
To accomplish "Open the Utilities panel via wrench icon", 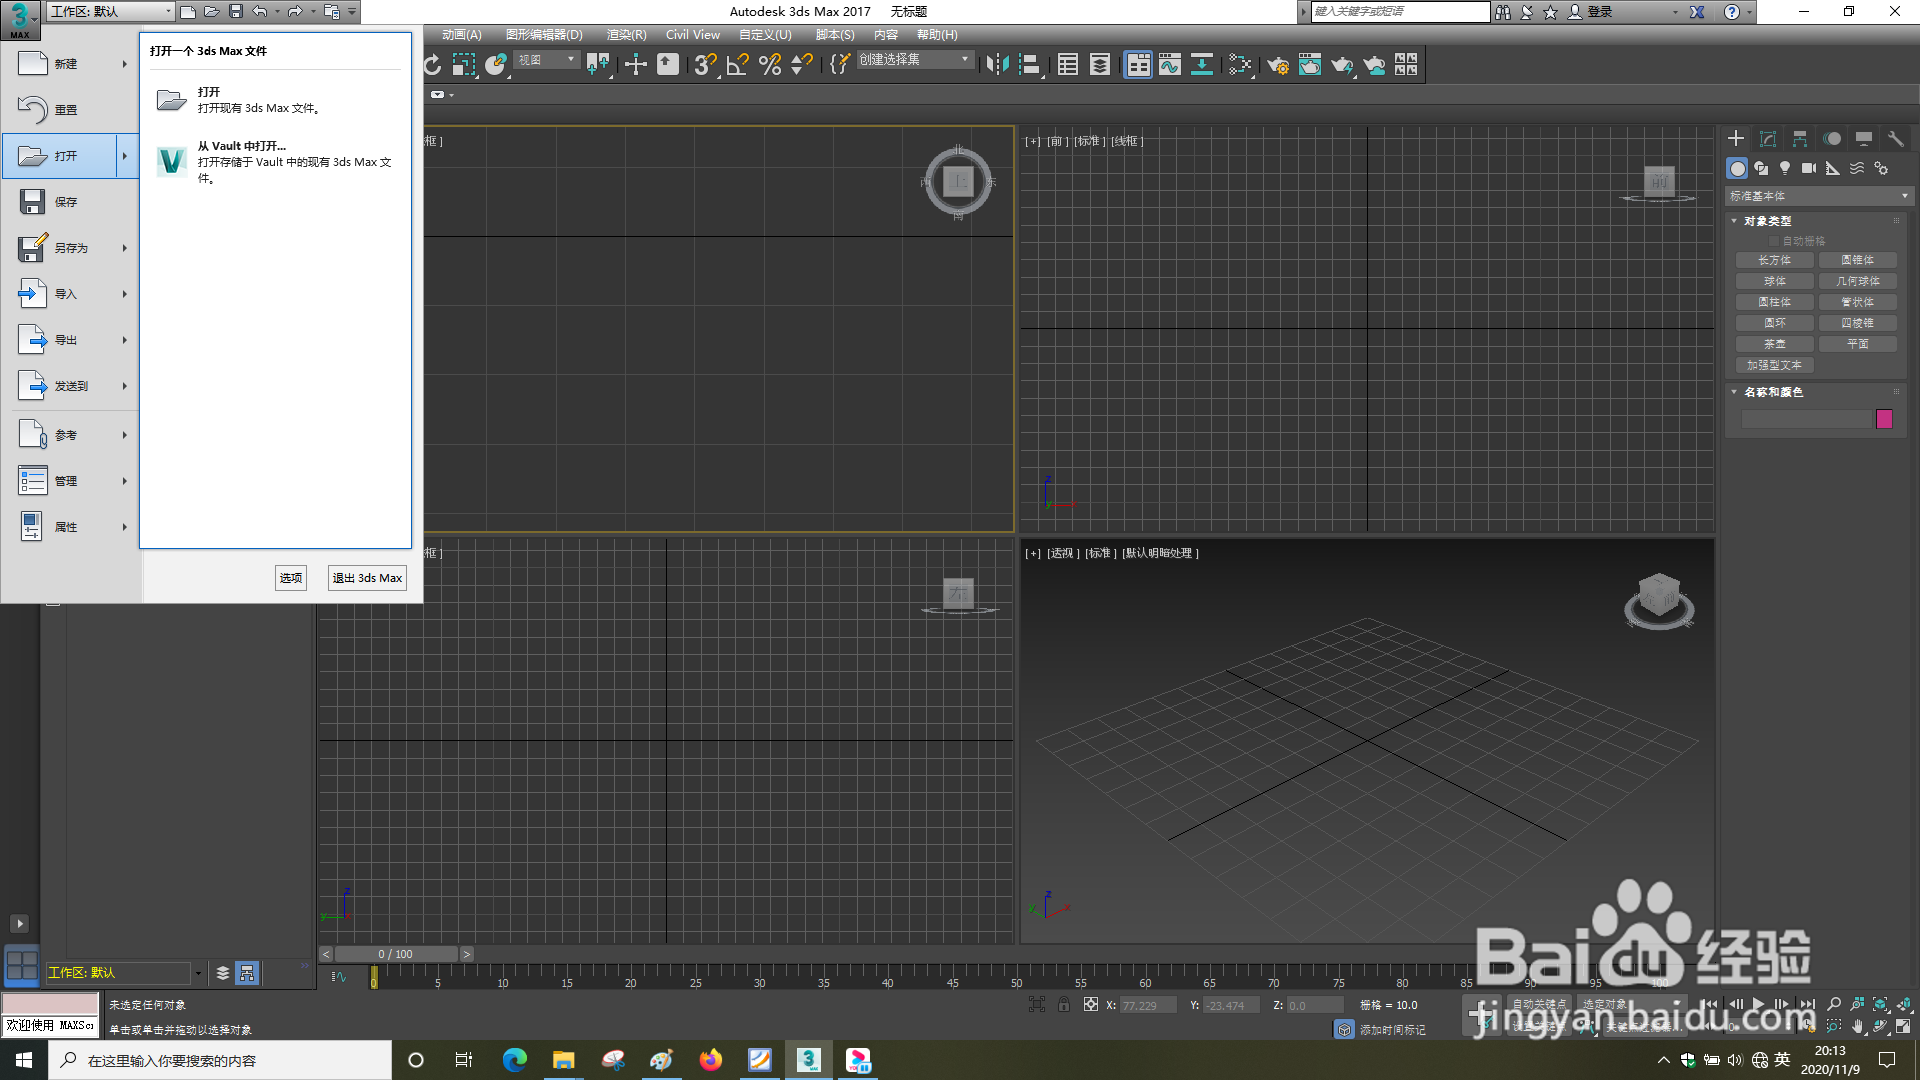I will [1896, 139].
